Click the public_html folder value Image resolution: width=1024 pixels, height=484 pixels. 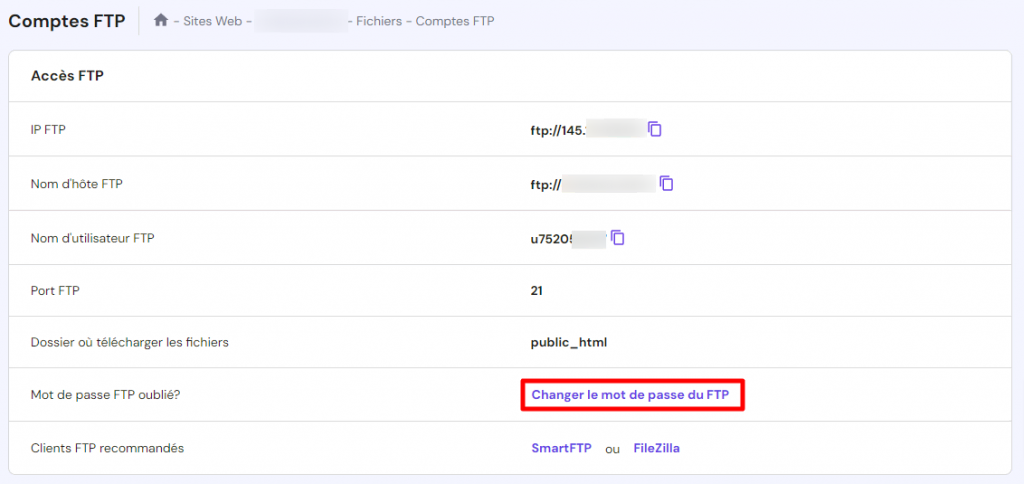568,342
